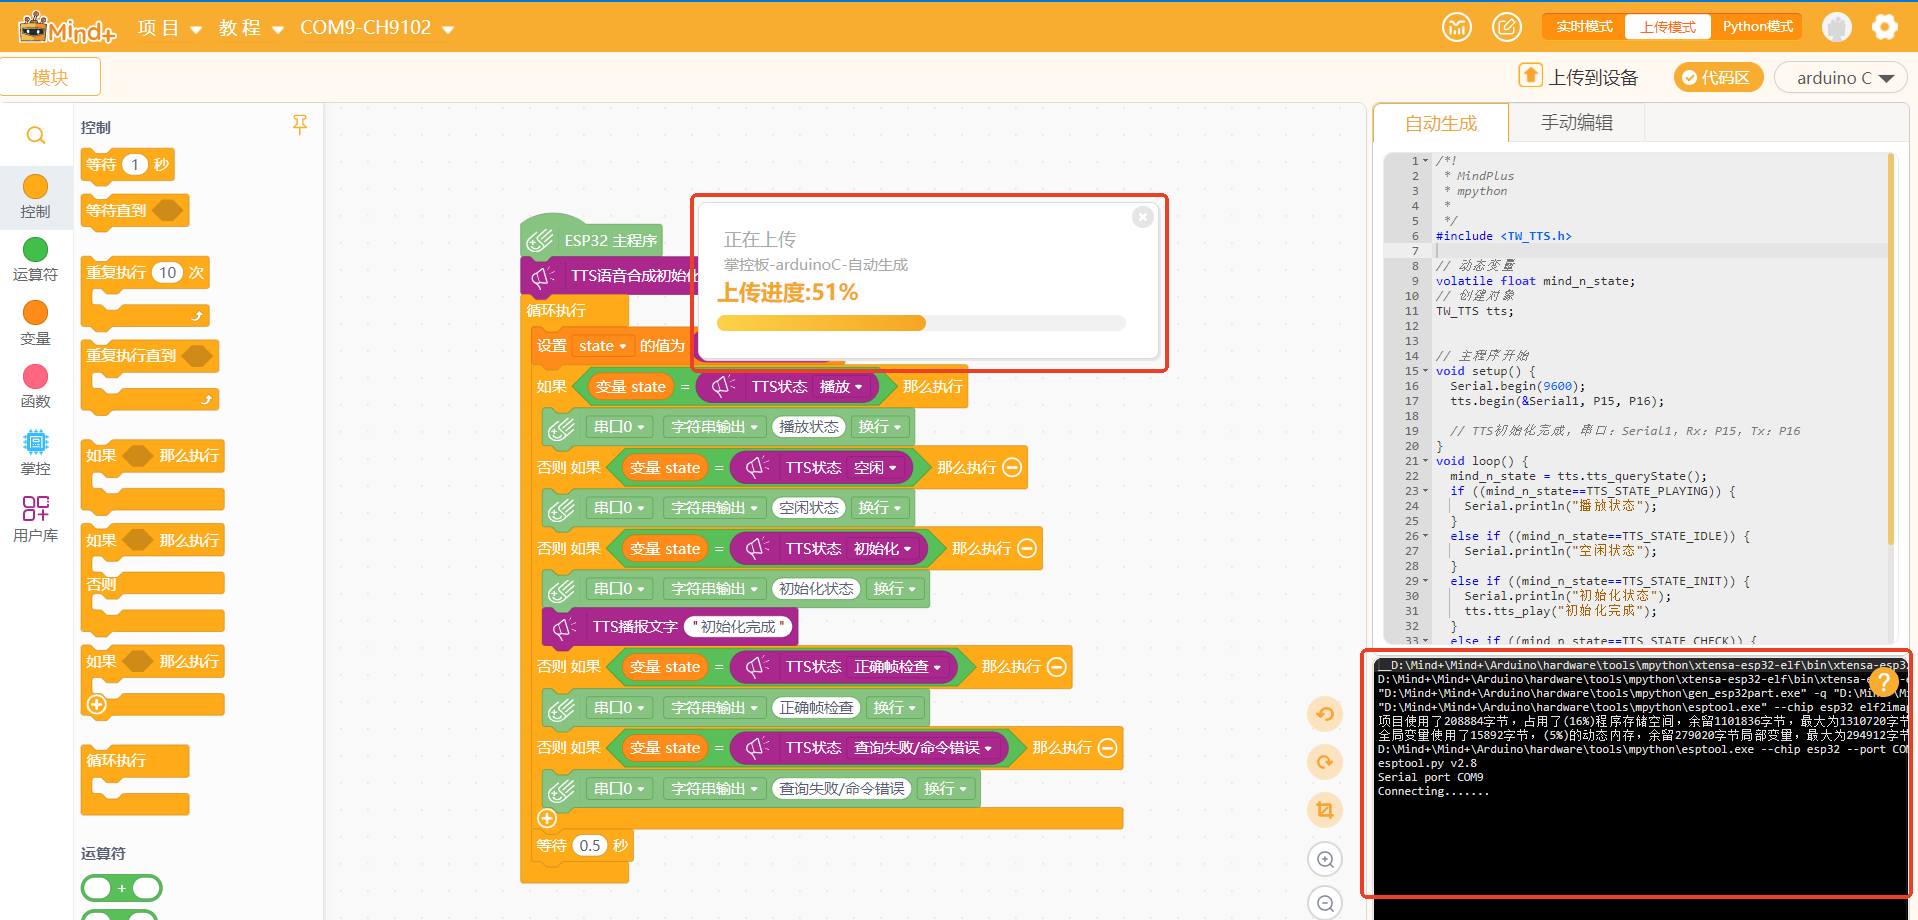Viewport: 1918px width, 920px height.
Task: Select the green plus operator block
Action: 121,888
